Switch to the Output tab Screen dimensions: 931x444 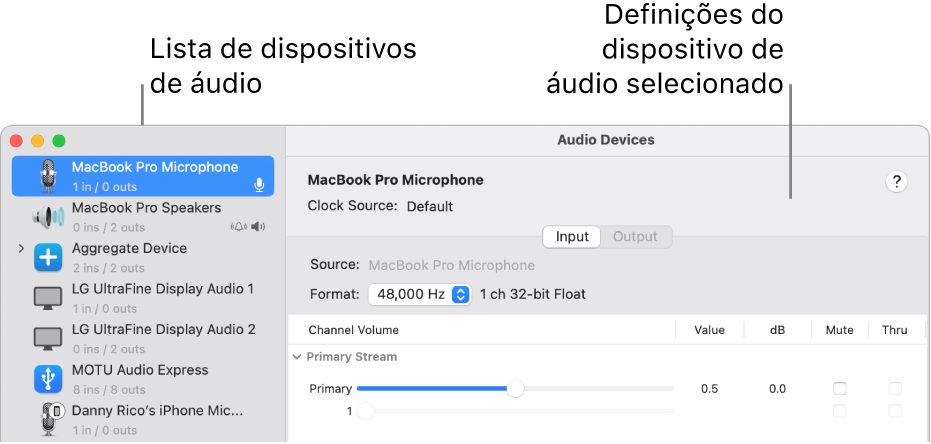coord(635,237)
